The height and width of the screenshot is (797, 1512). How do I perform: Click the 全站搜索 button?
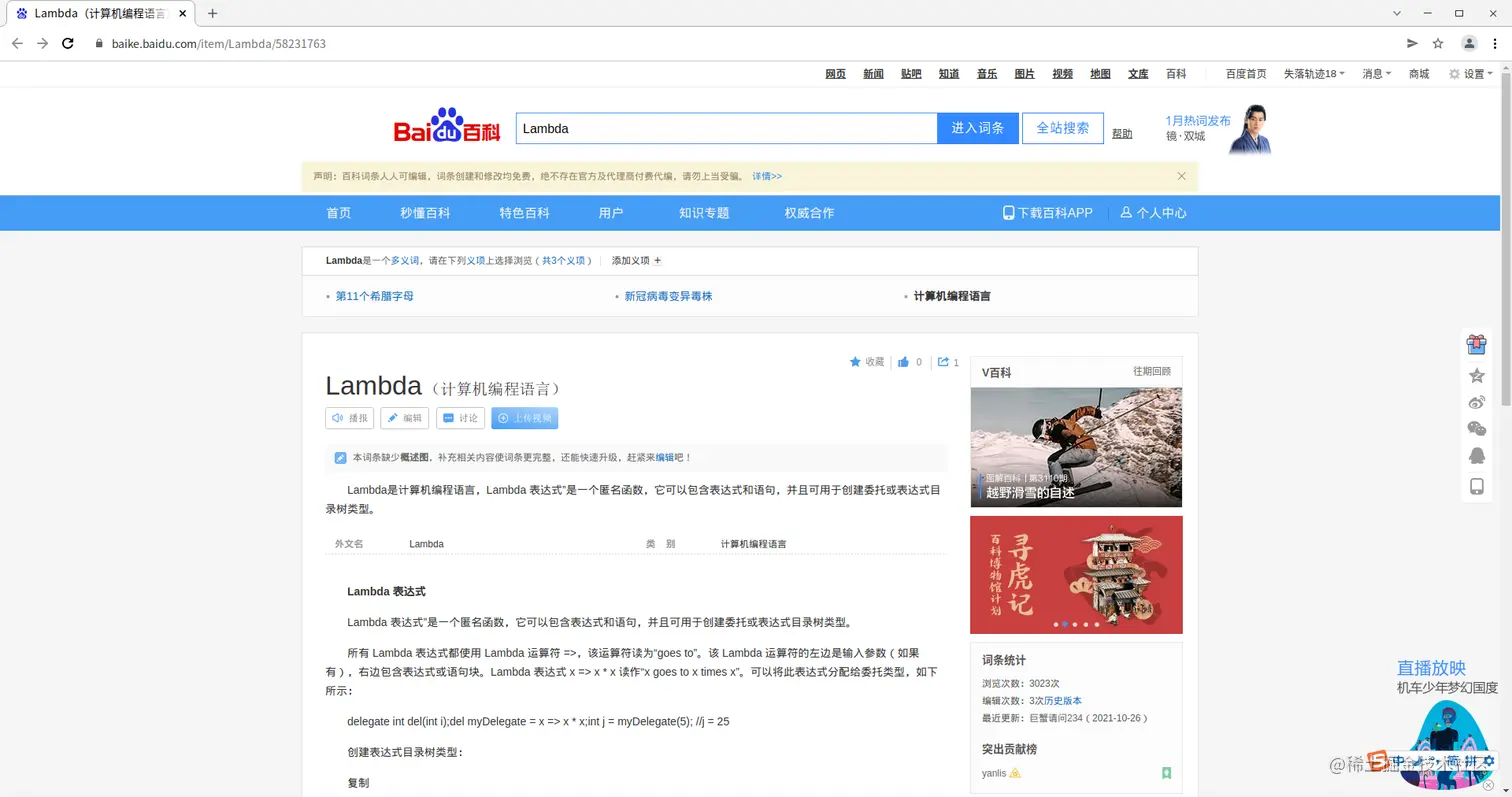point(1063,128)
